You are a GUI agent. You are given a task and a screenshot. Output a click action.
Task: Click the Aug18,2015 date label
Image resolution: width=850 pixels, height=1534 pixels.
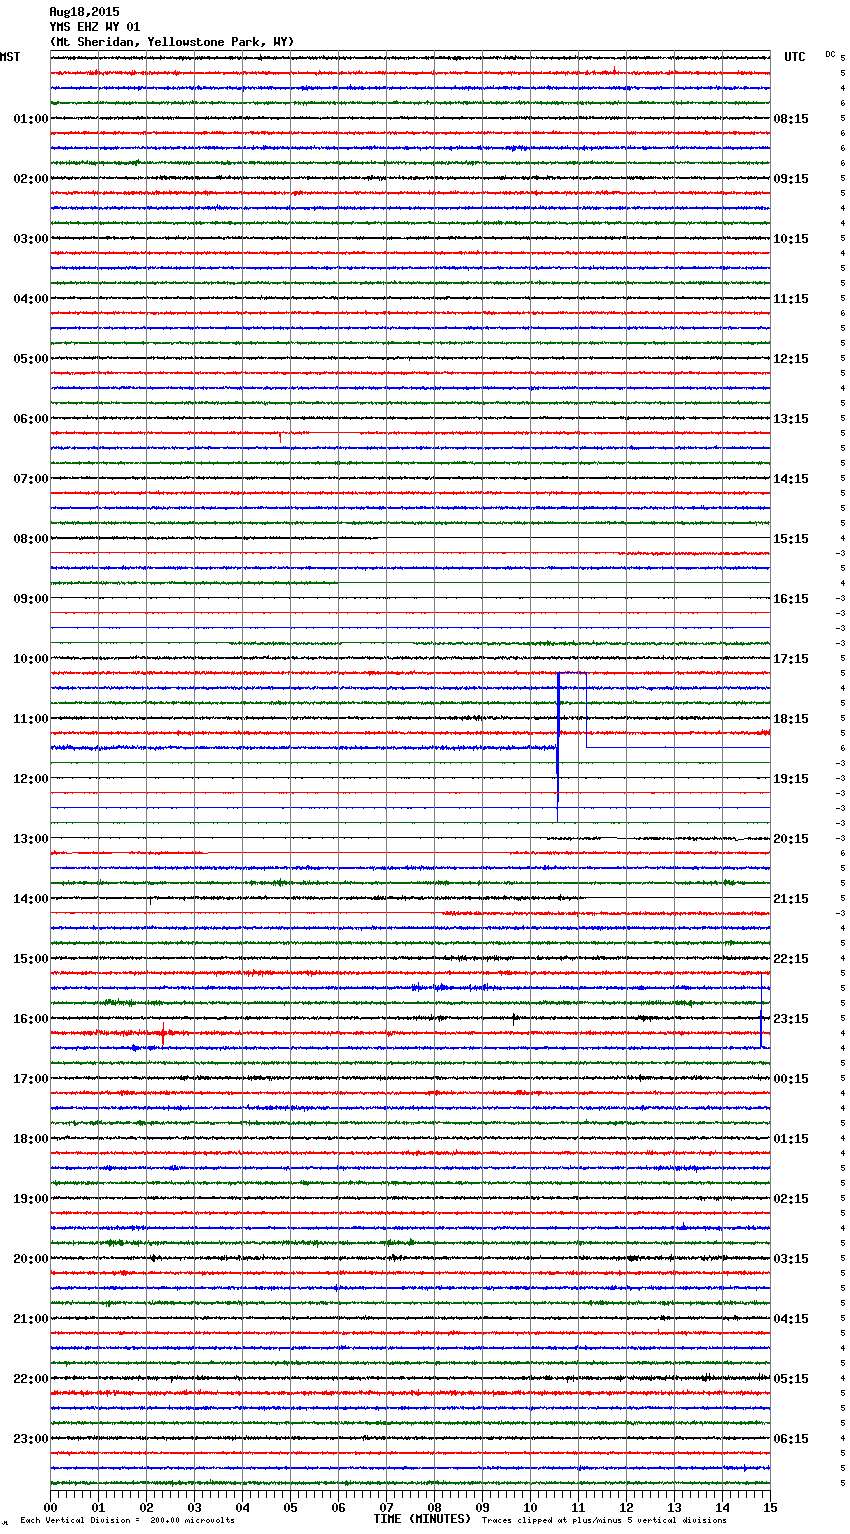pos(84,12)
